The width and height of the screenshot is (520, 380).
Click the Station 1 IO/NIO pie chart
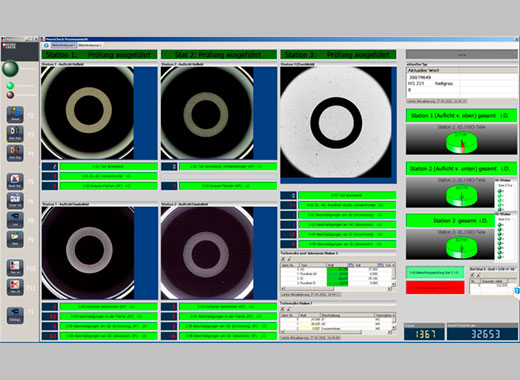(x=462, y=143)
